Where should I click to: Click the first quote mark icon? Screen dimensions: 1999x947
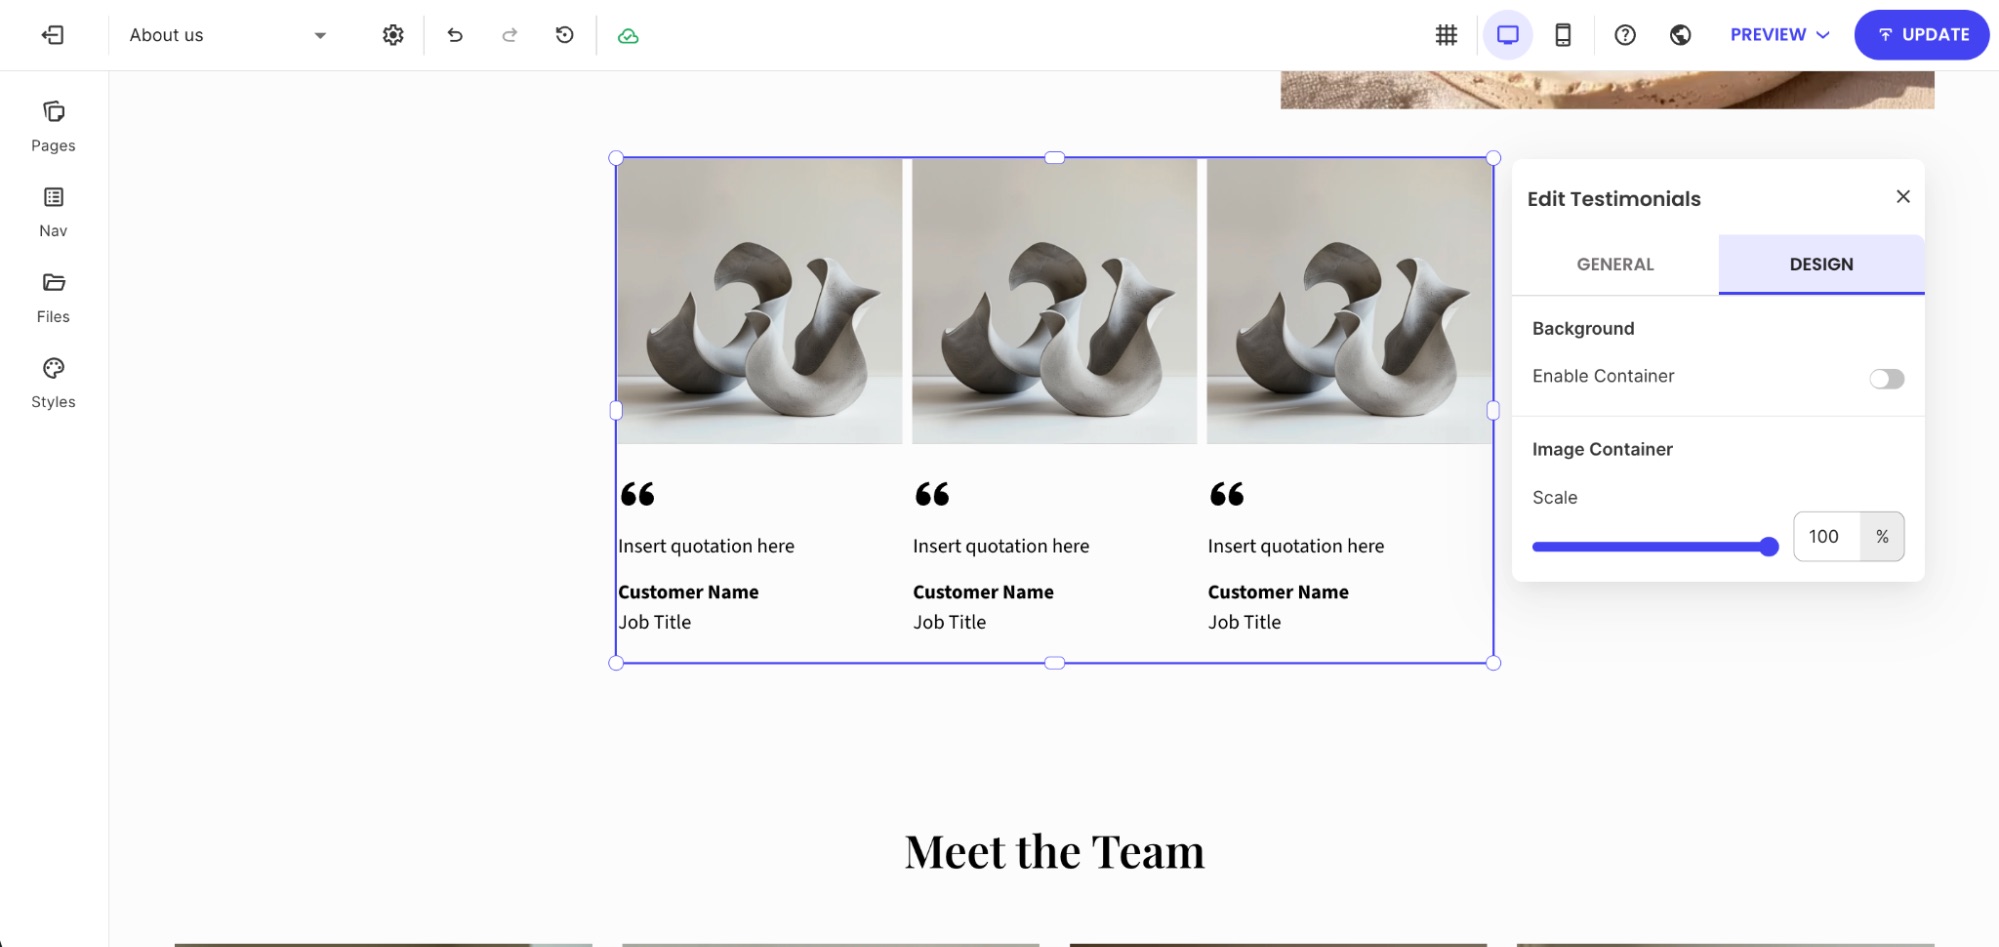(x=637, y=494)
